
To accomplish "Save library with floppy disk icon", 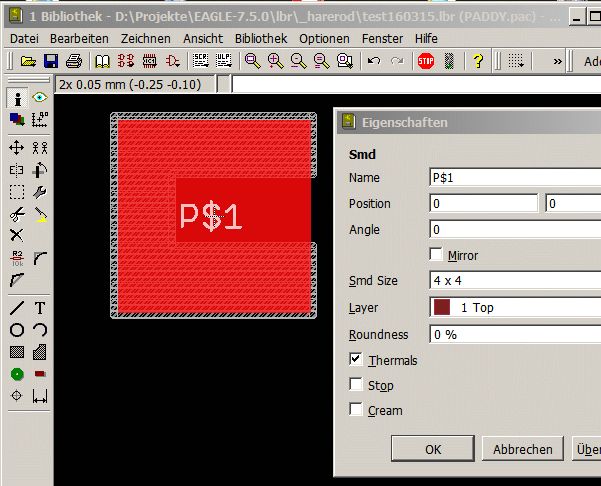I will click(x=51, y=61).
